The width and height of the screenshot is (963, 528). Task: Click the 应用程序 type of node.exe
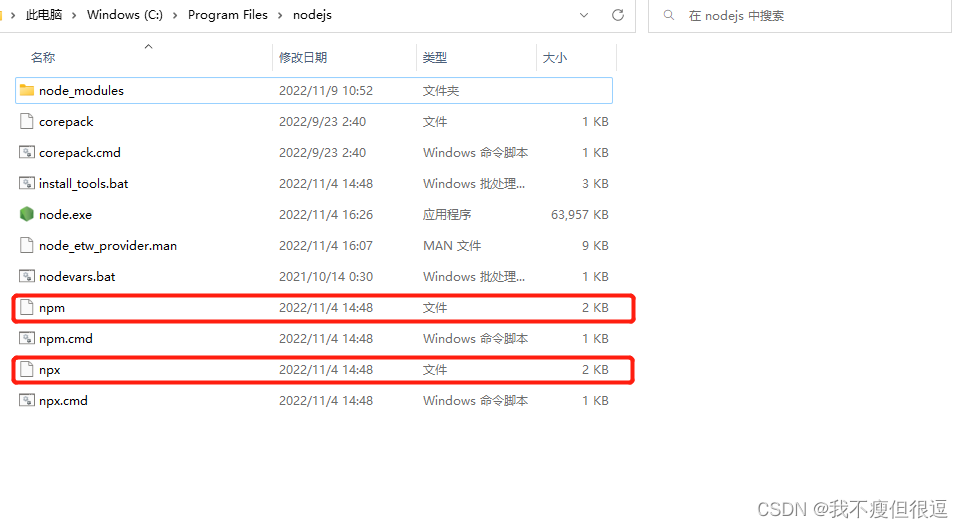447,214
